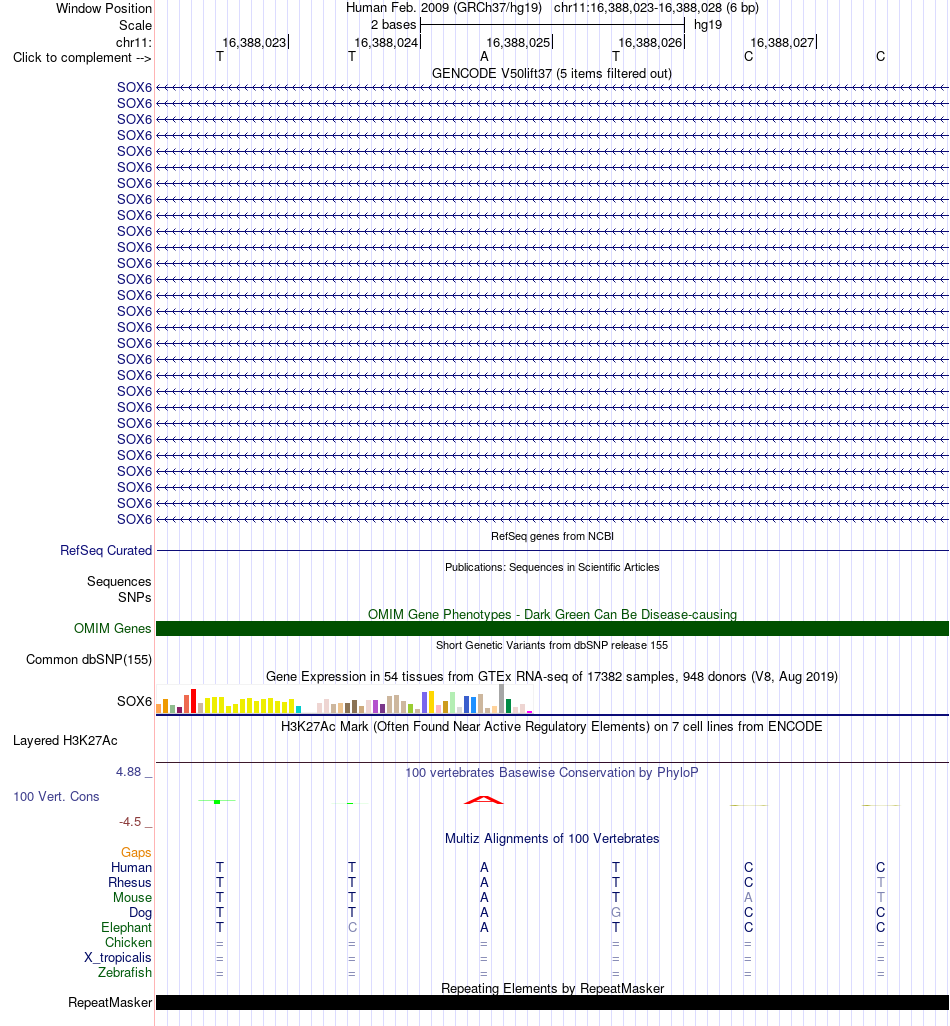Click the 'chr11:' ruler label

(133, 43)
